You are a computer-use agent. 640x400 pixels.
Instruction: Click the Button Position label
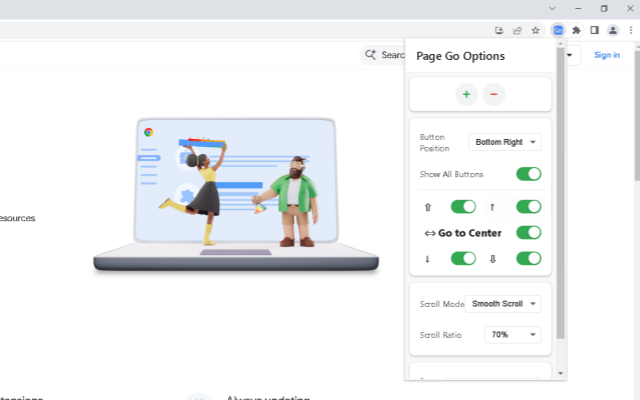tap(434, 143)
